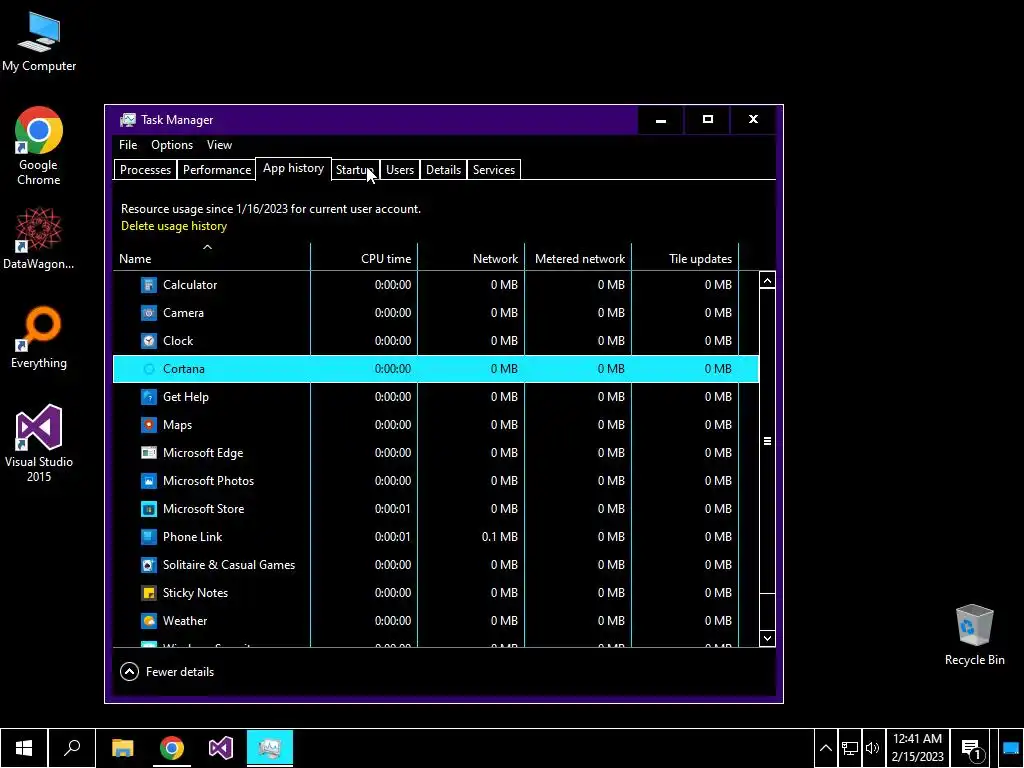Switch to the Startup tab

pyautogui.click(x=355, y=170)
